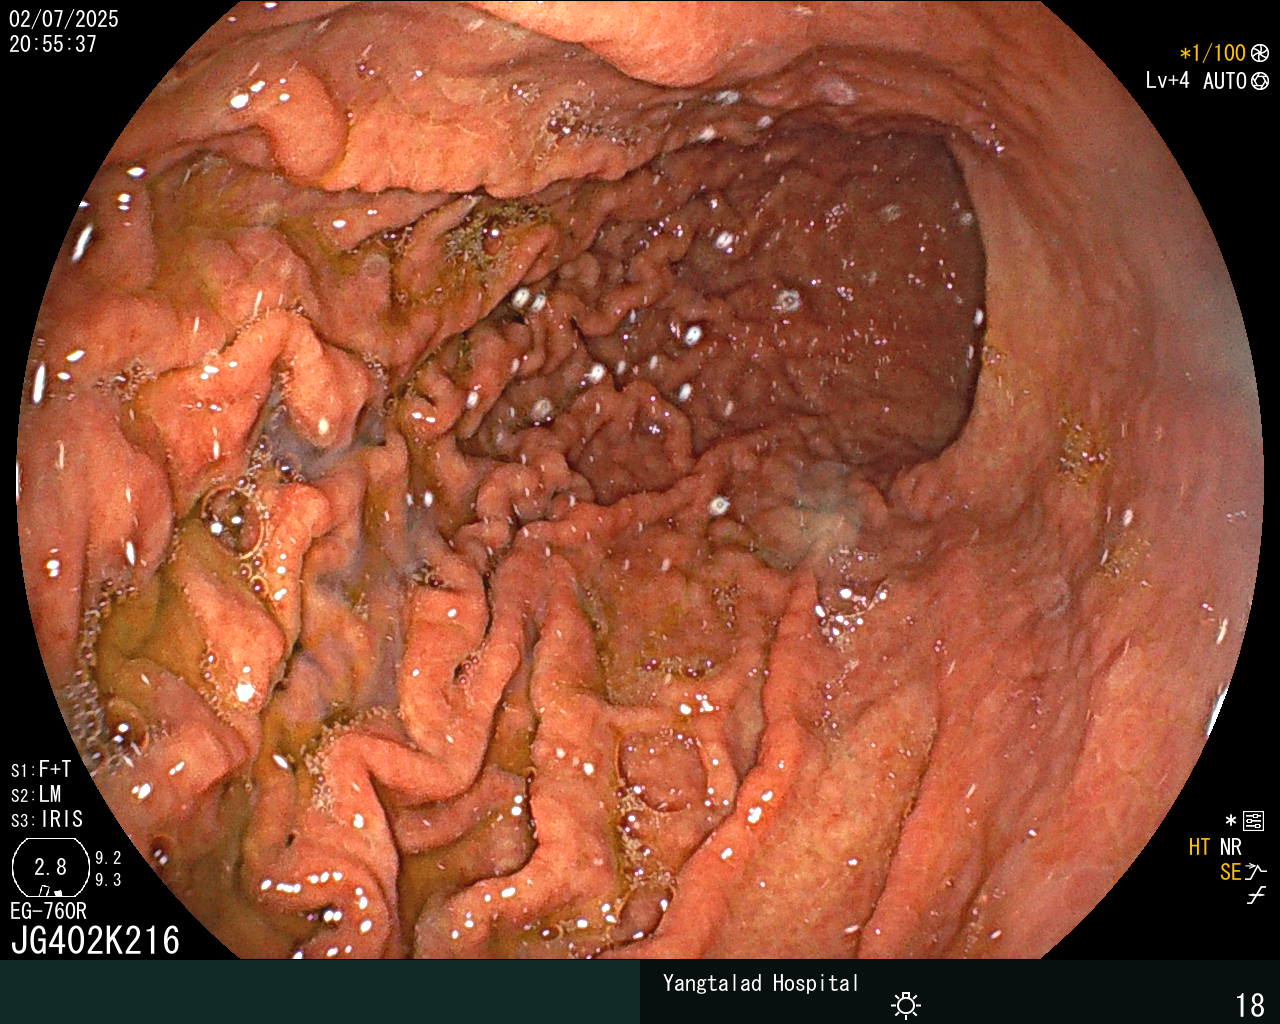Click the brightness sun icon in bottom bar
This screenshot has width=1280, height=1024.
[x=906, y=1004]
